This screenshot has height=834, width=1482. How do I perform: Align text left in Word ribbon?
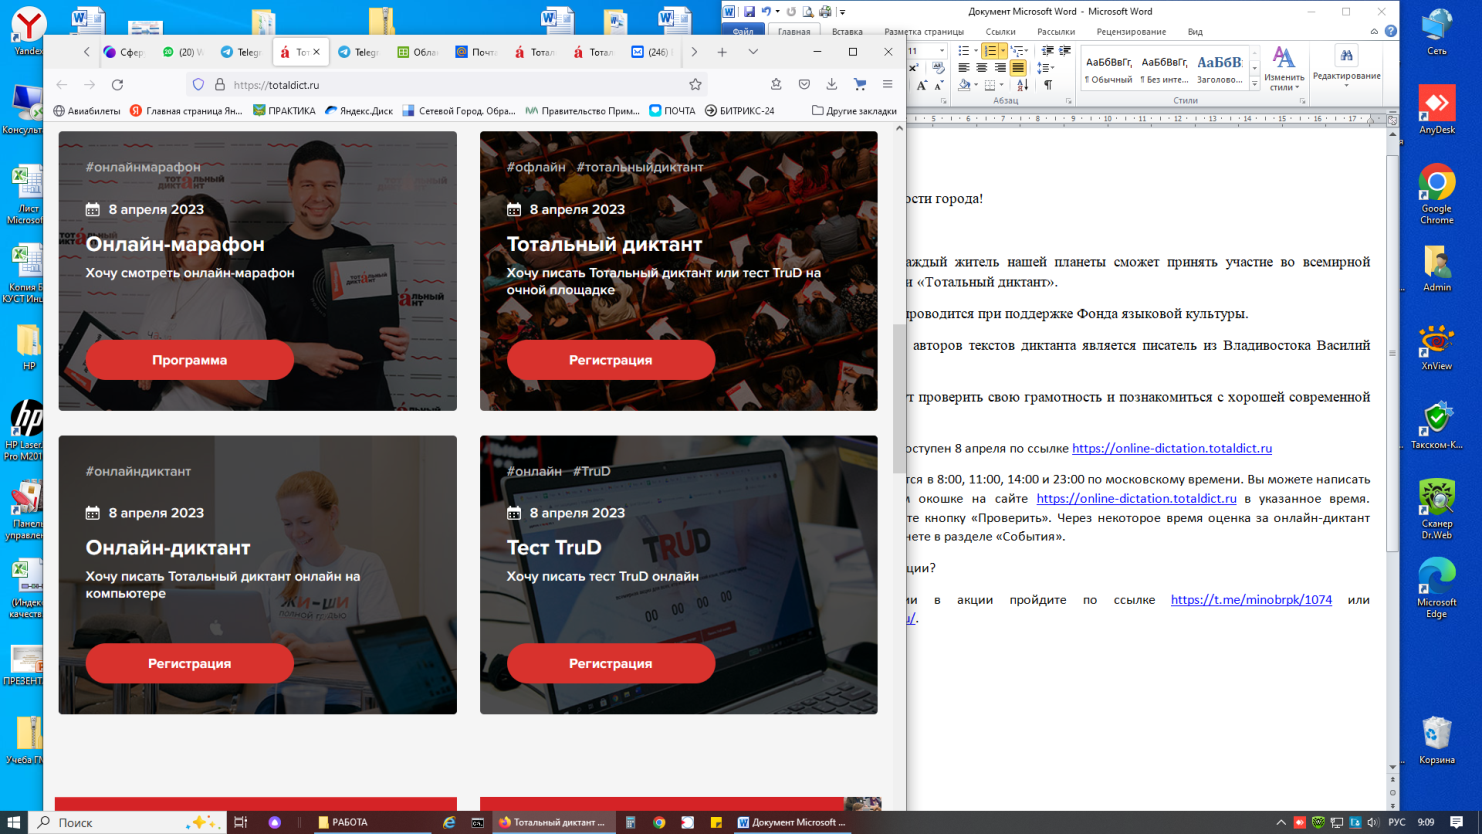(x=964, y=68)
